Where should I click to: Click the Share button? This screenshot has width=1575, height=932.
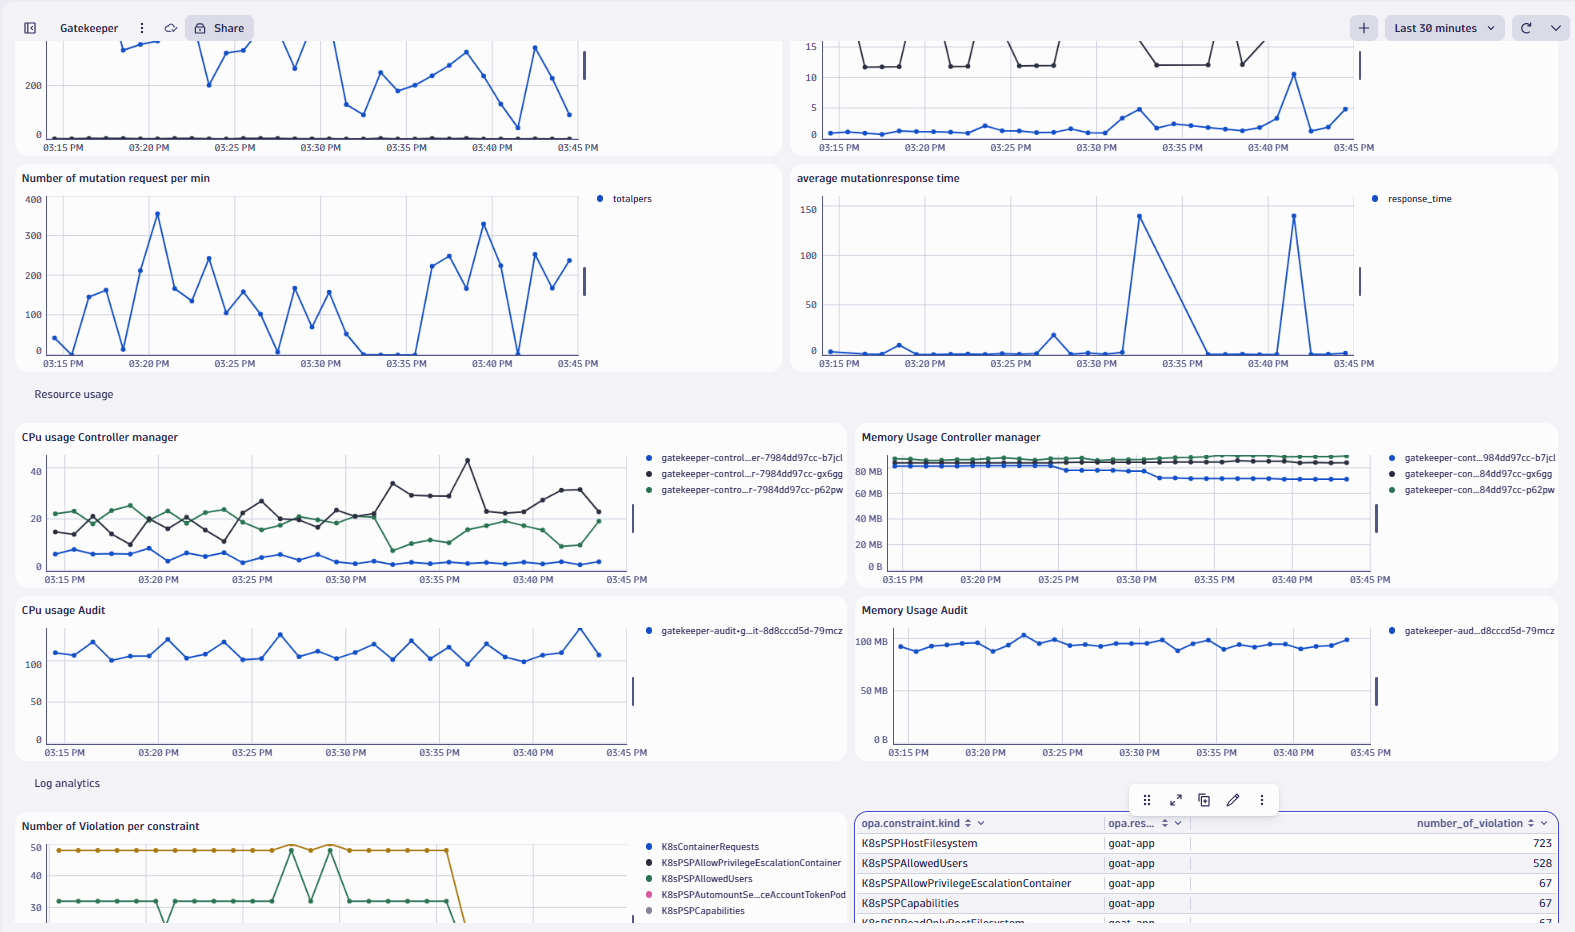click(220, 28)
